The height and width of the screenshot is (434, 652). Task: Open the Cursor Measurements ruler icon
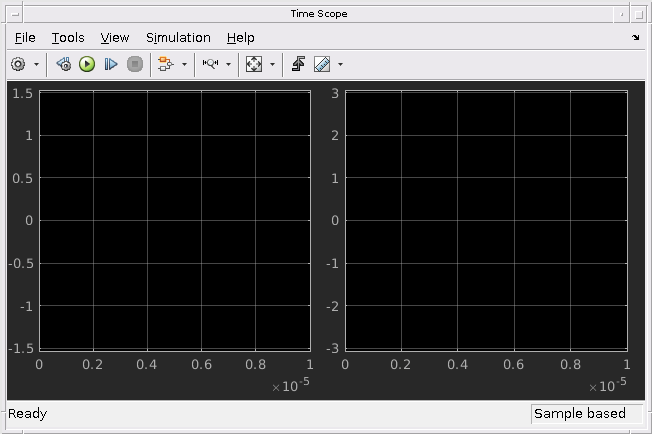(322, 64)
